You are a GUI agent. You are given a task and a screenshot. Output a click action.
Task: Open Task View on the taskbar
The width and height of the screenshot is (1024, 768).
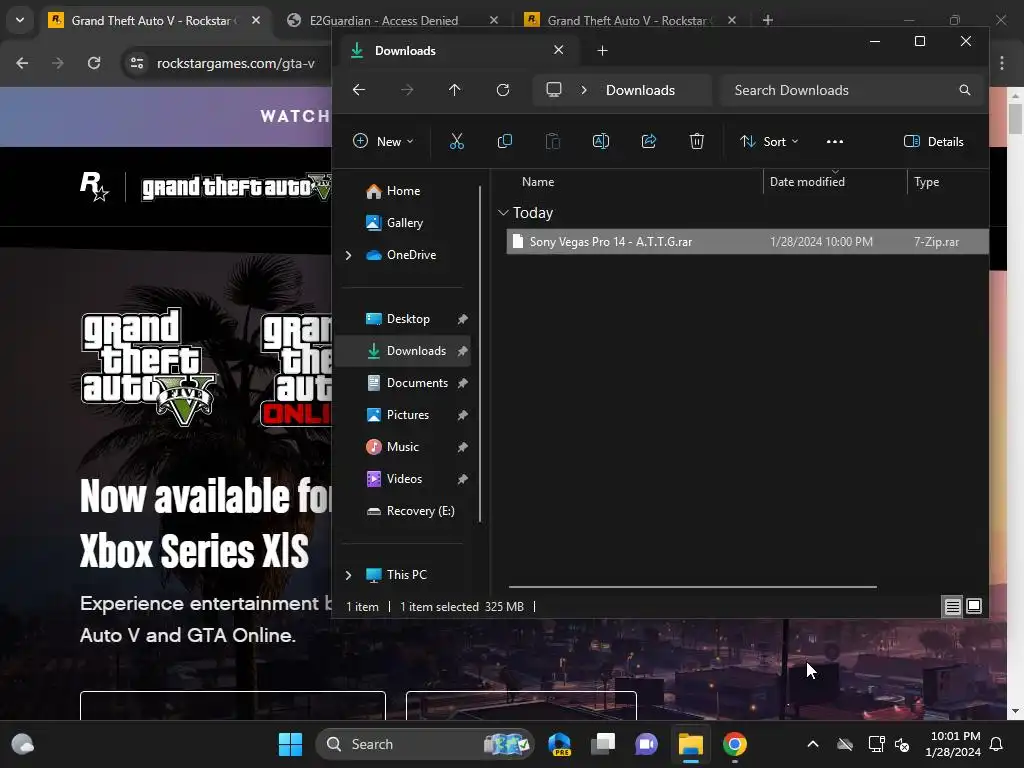(x=603, y=744)
